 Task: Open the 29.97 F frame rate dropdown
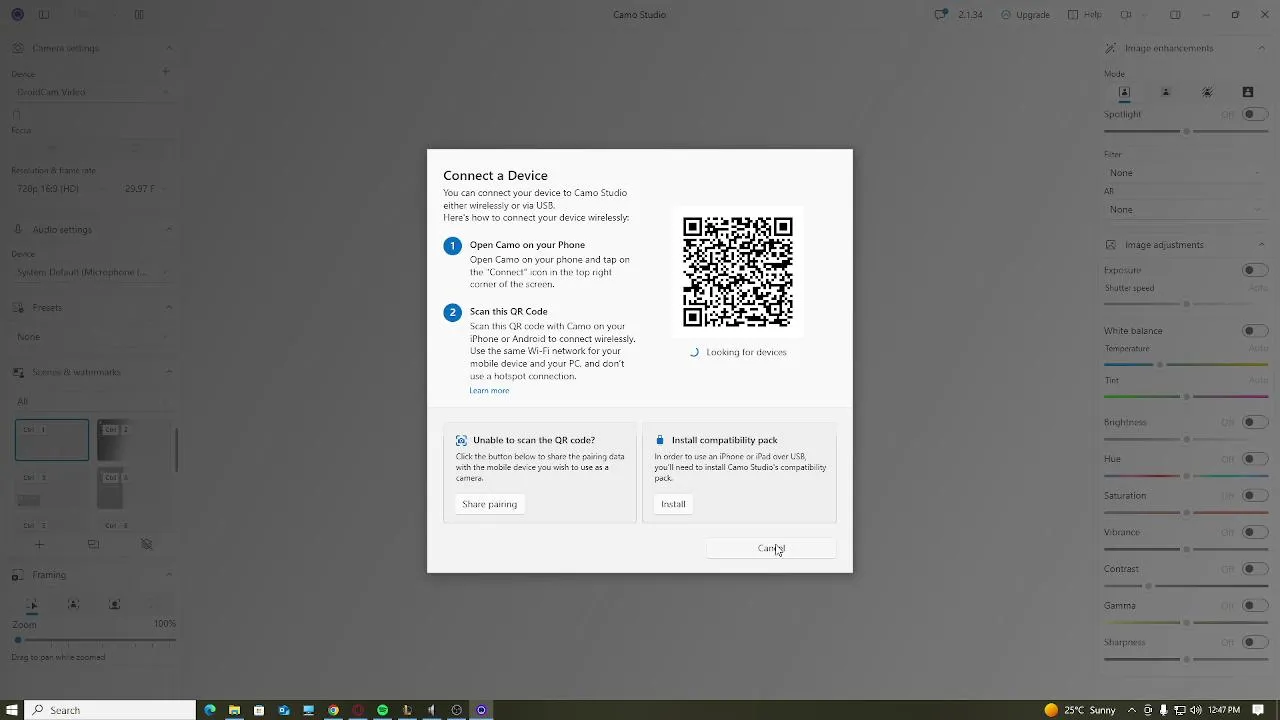[146, 188]
